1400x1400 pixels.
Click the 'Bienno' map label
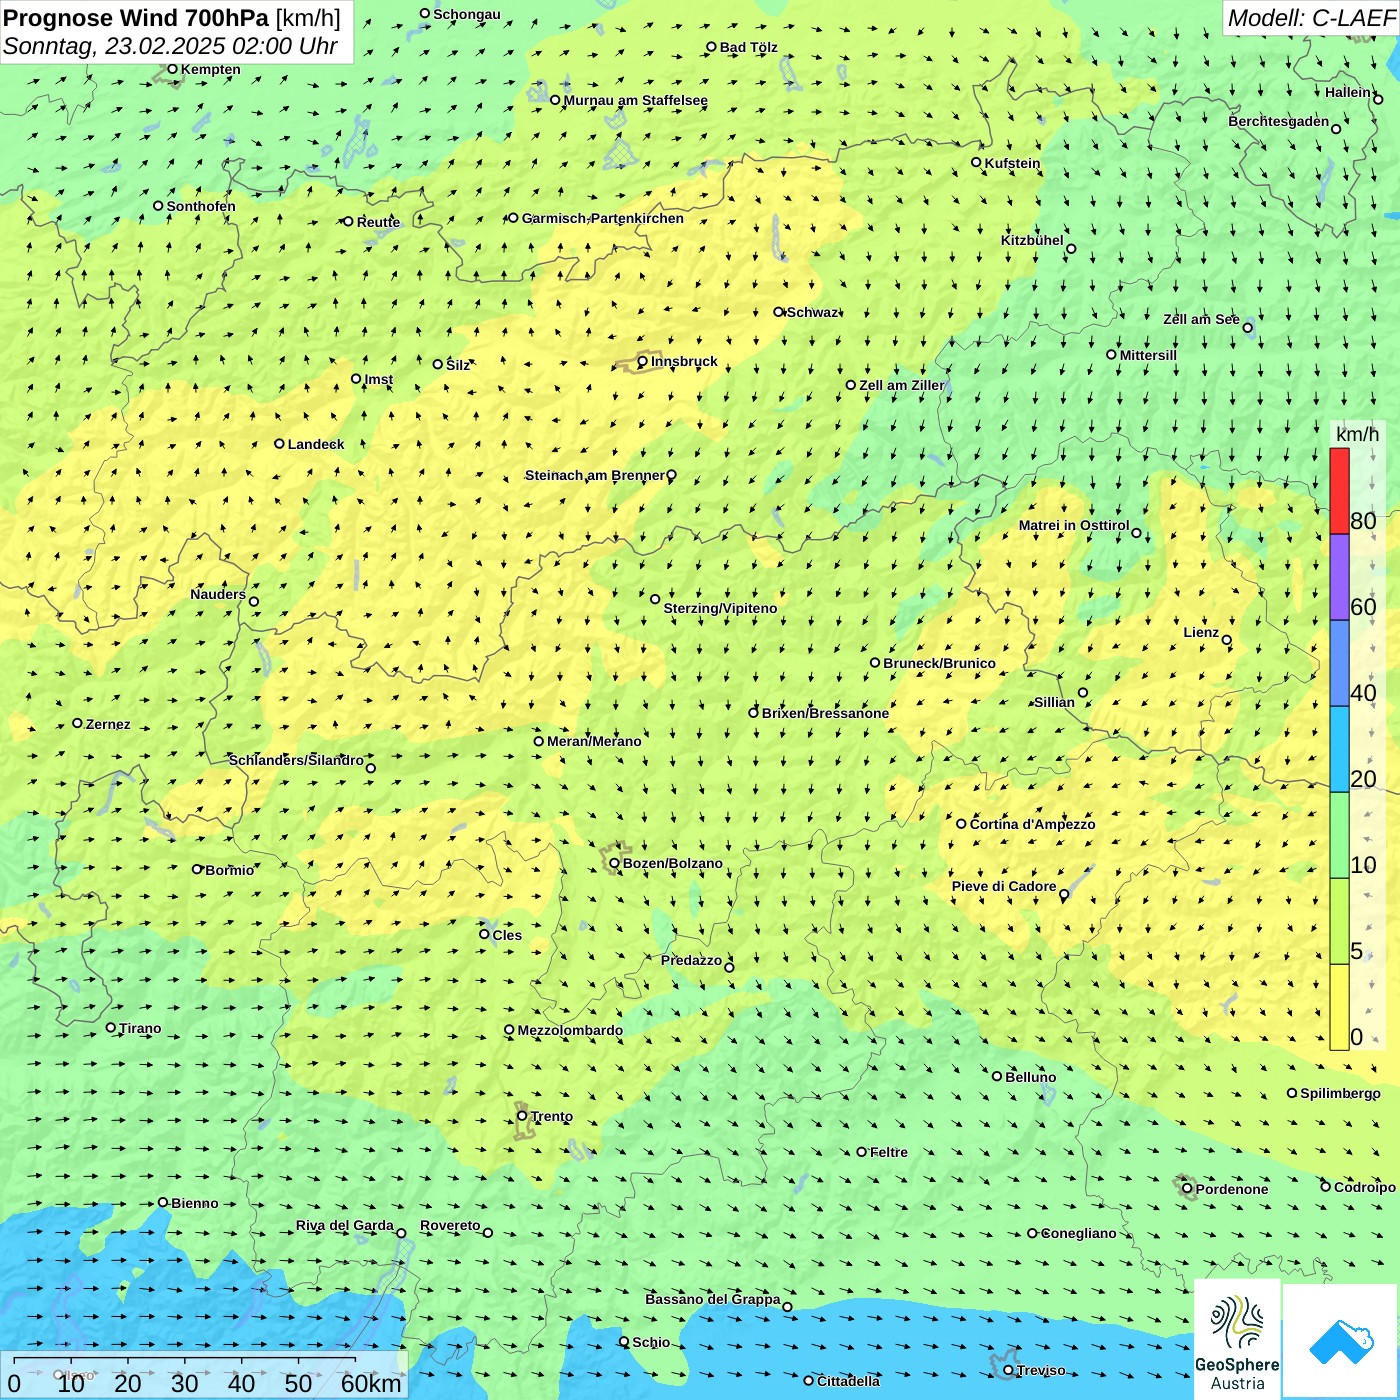coord(195,1203)
